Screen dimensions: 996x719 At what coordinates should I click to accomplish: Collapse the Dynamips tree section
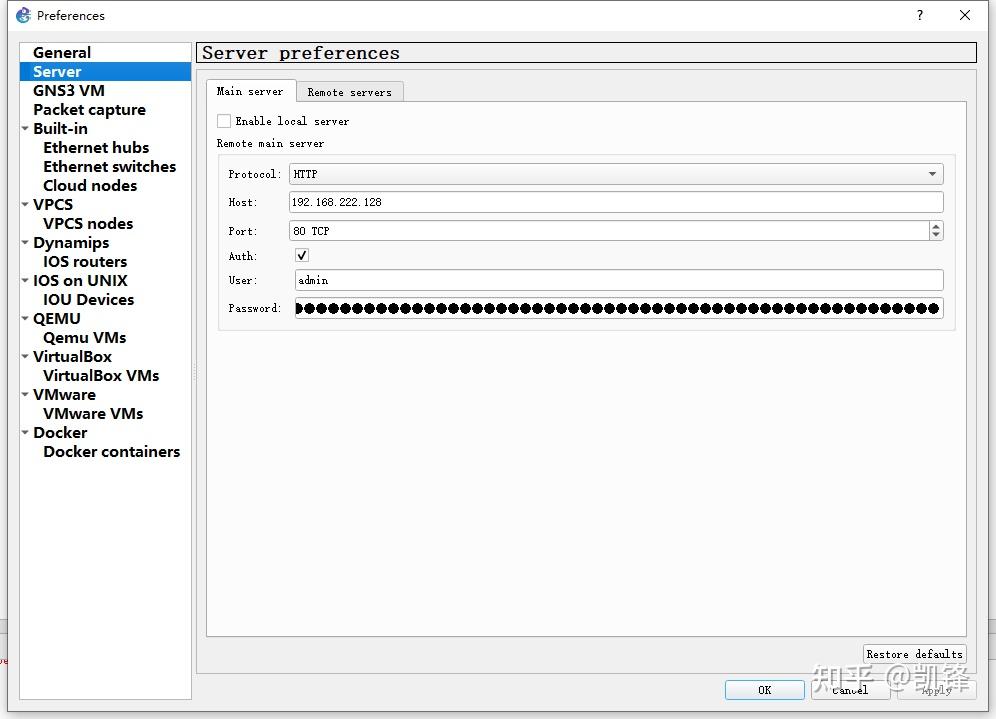[25, 243]
